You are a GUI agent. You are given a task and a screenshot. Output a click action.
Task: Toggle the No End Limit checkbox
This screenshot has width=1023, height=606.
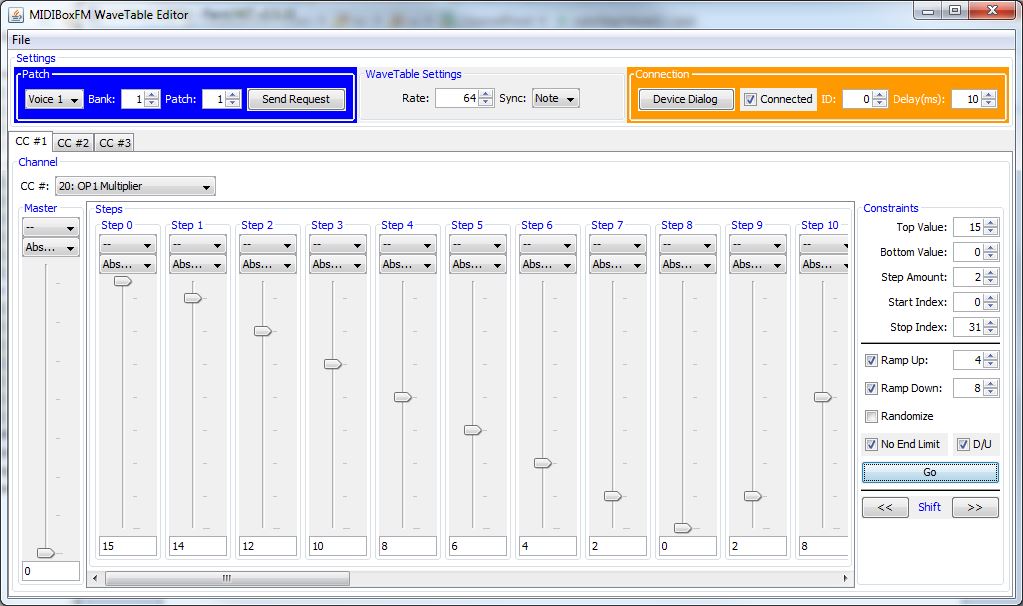(x=871, y=444)
